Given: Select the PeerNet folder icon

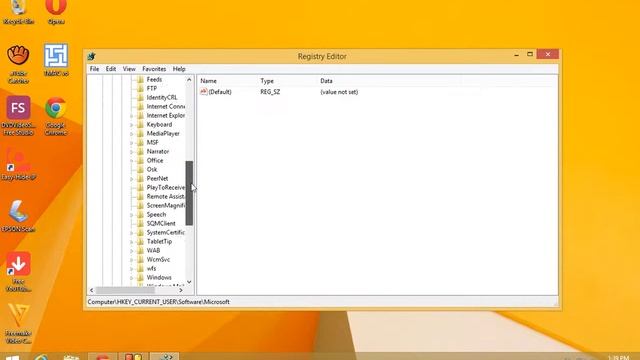Looking at the screenshot, I should click(140, 178).
